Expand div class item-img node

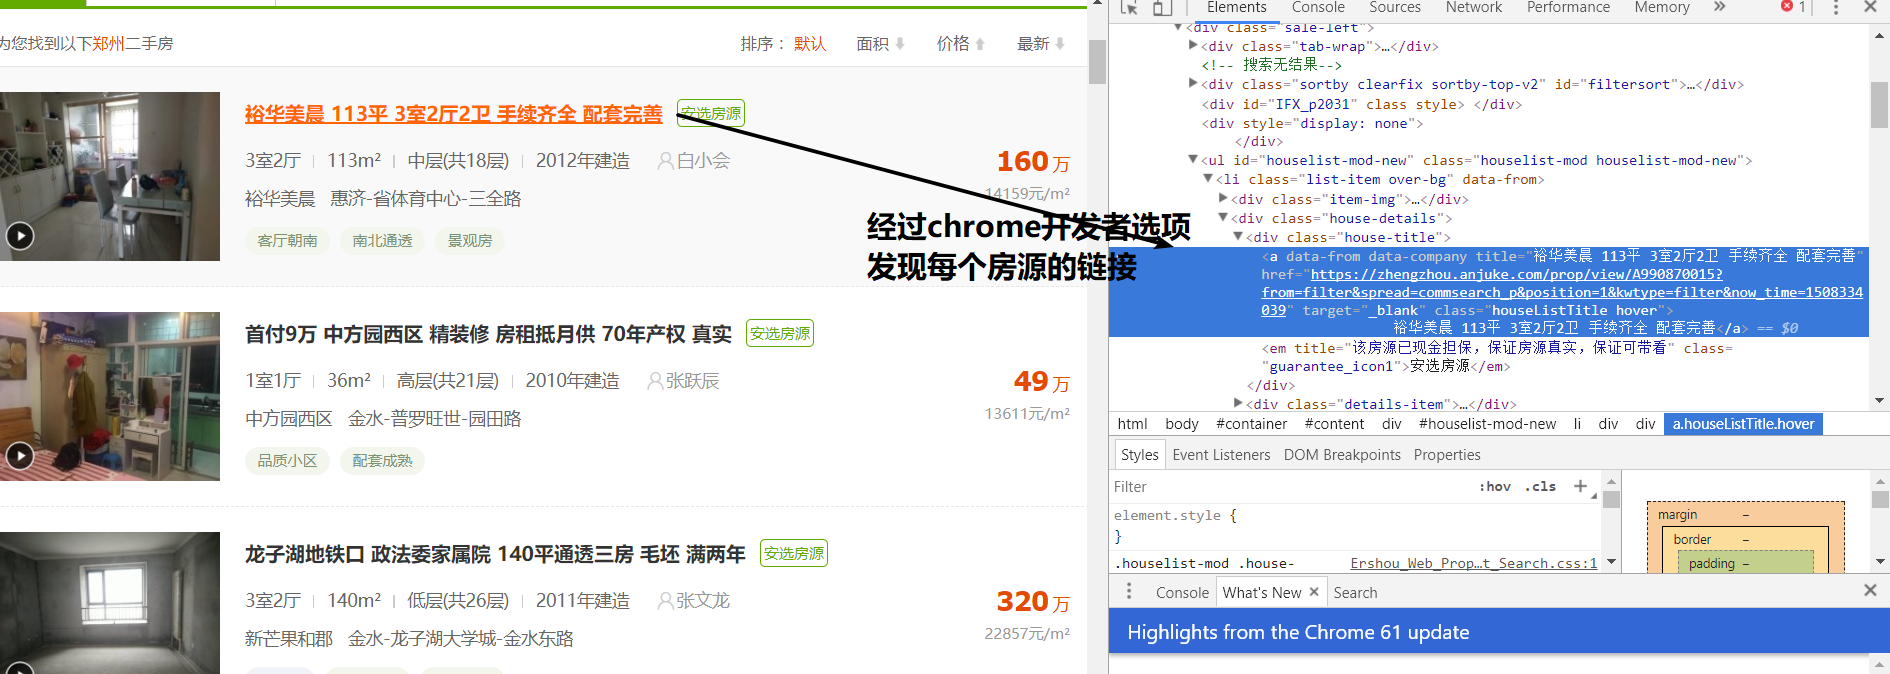(x=1223, y=199)
